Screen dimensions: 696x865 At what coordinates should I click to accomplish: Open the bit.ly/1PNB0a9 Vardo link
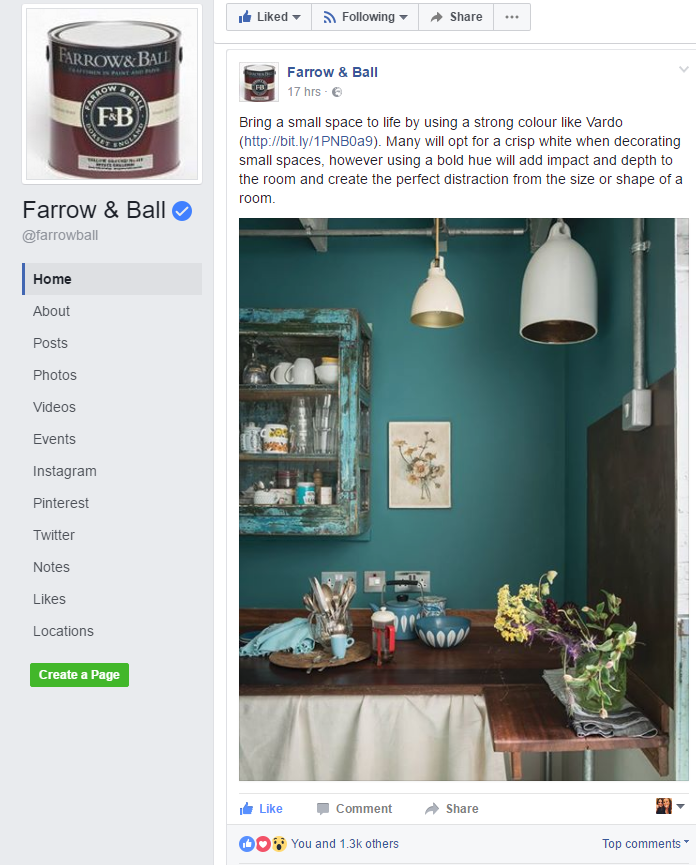(308, 141)
